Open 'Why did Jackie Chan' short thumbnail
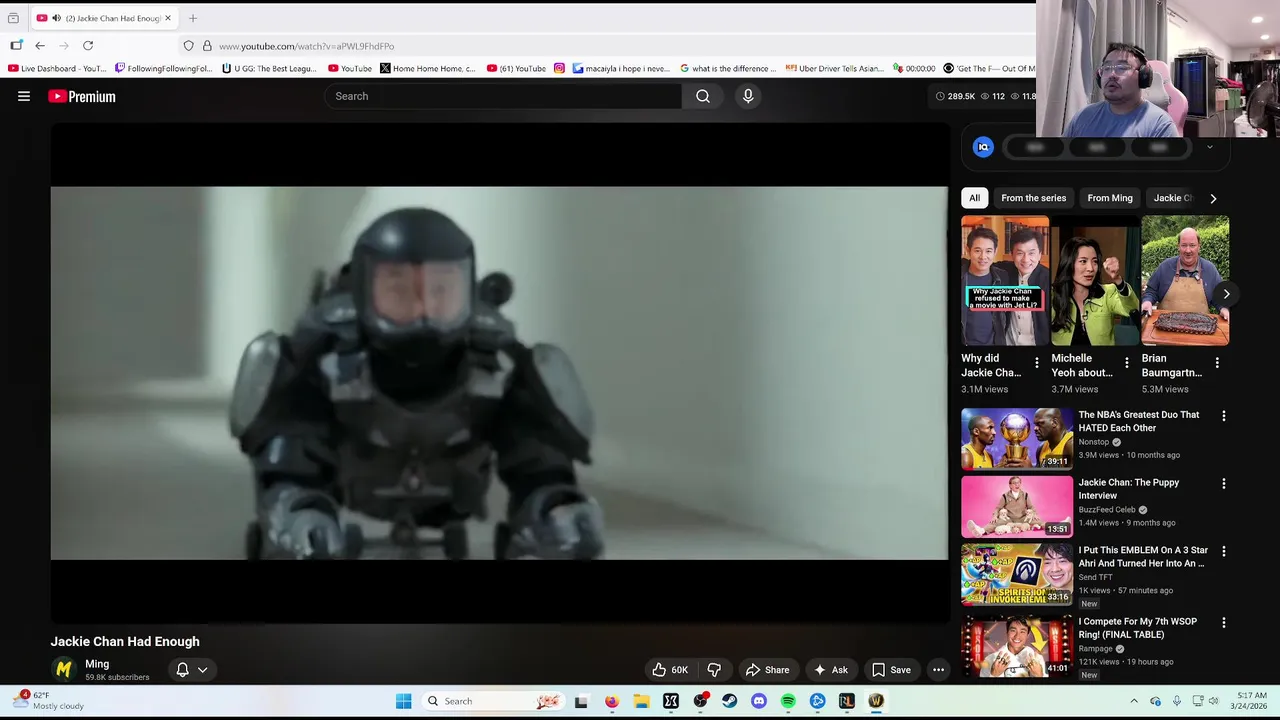This screenshot has height=720, width=1280. (x=1005, y=281)
